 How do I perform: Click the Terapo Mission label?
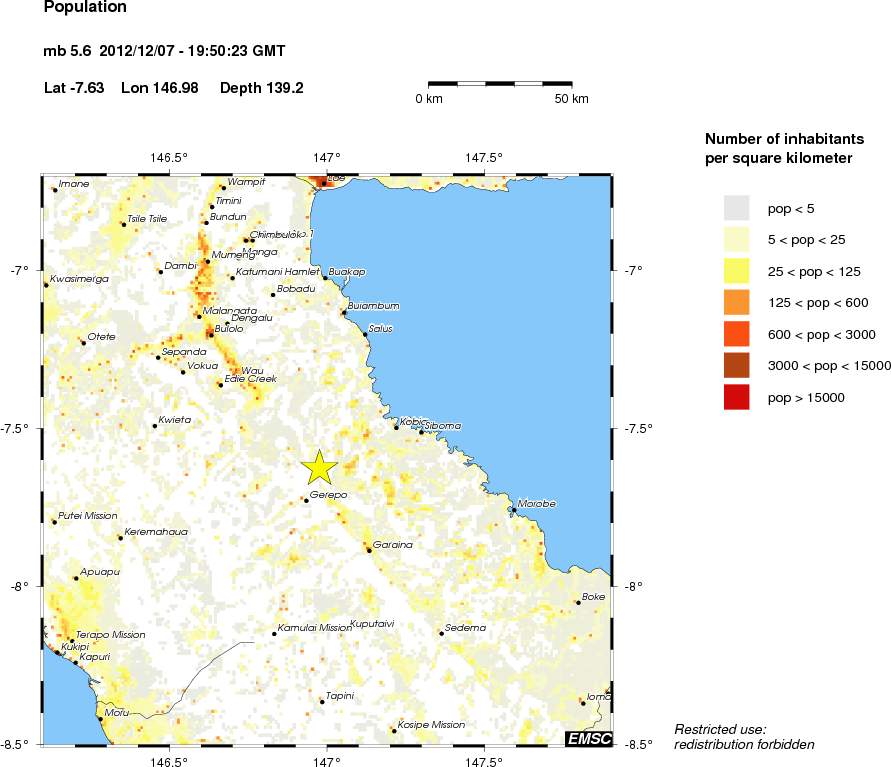(111, 635)
